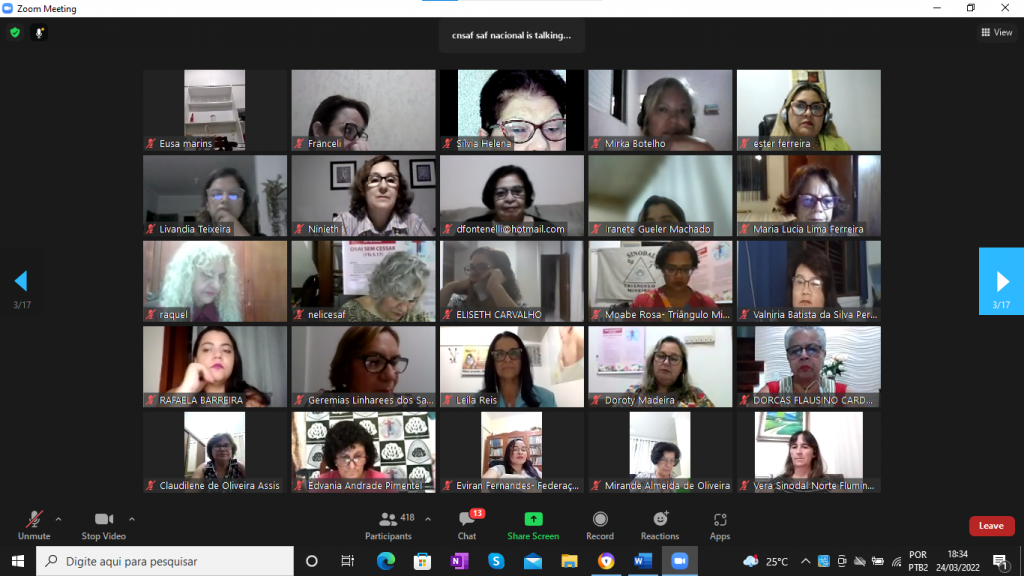This screenshot has width=1024, height=576.
Task: Open Microsoft Word from the taskbar
Action: pos(642,561)
